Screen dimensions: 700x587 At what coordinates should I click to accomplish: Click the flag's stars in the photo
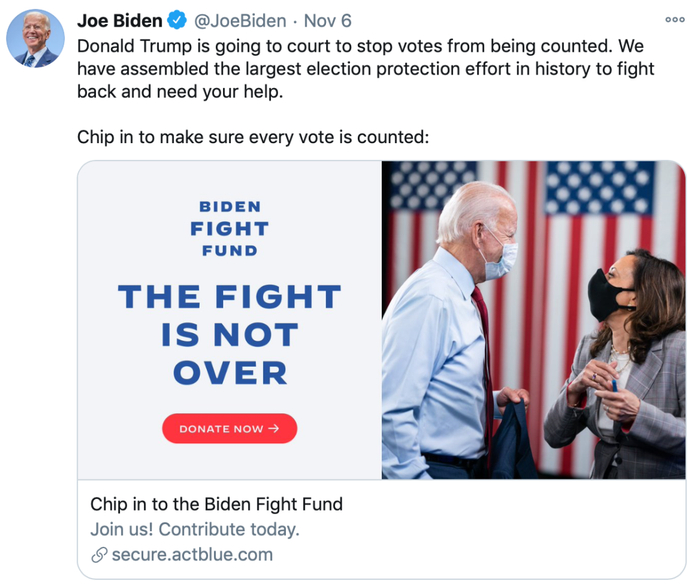pos(599,187)
